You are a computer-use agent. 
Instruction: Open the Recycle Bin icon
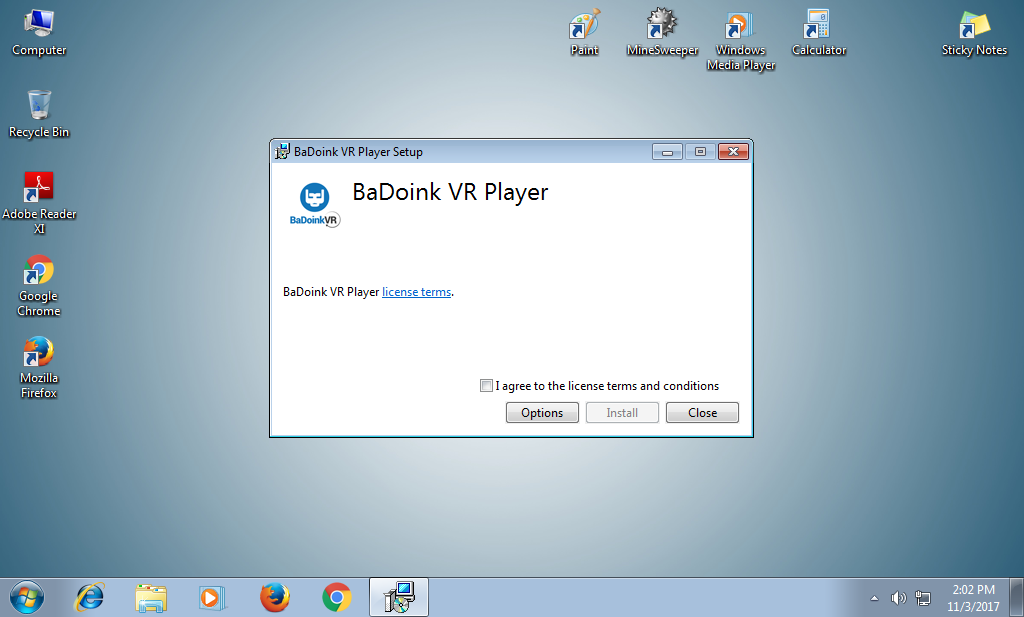point(39,114)
